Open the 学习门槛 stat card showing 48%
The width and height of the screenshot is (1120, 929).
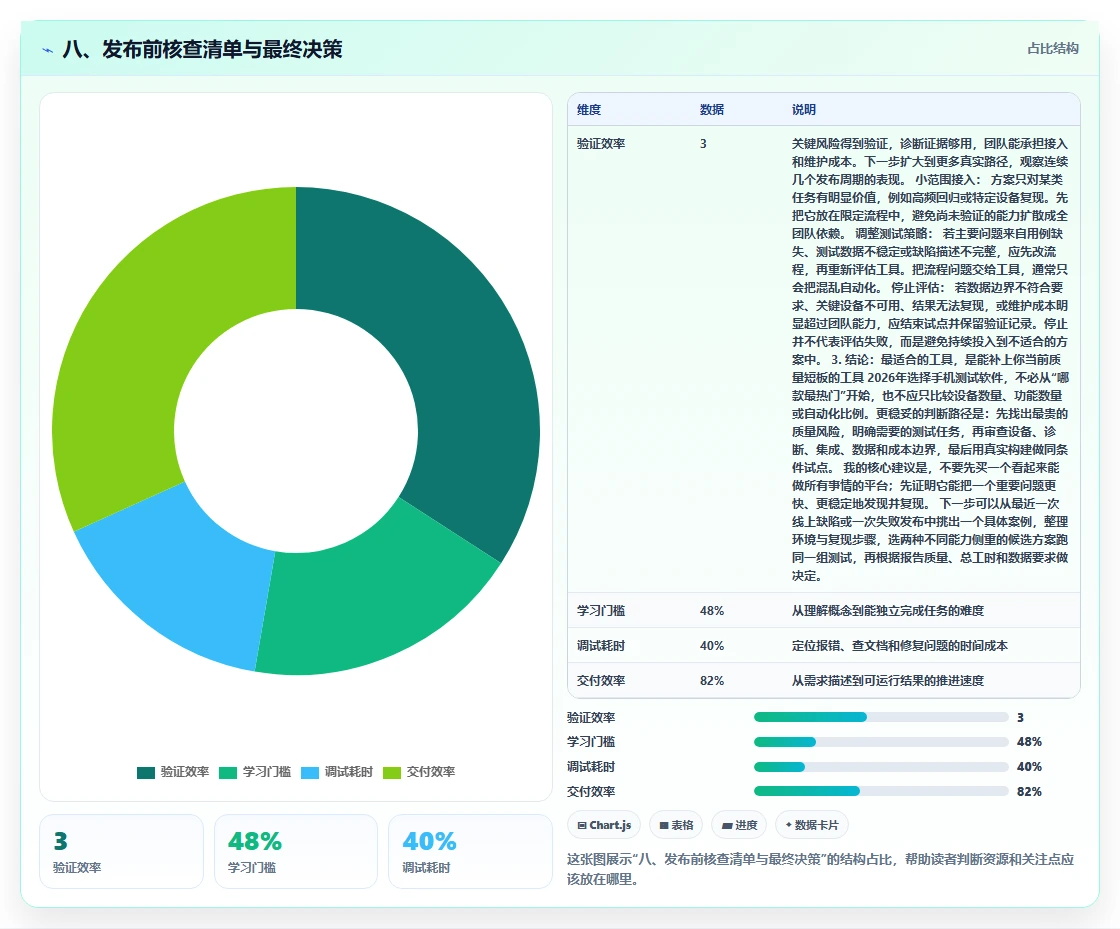tap(296, 852)
